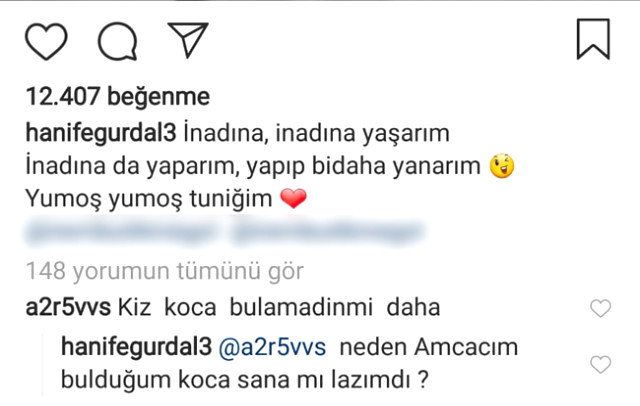Click the red heart emoji in caption
Viewport: 640px width, 406px height.
click(293, 198)
